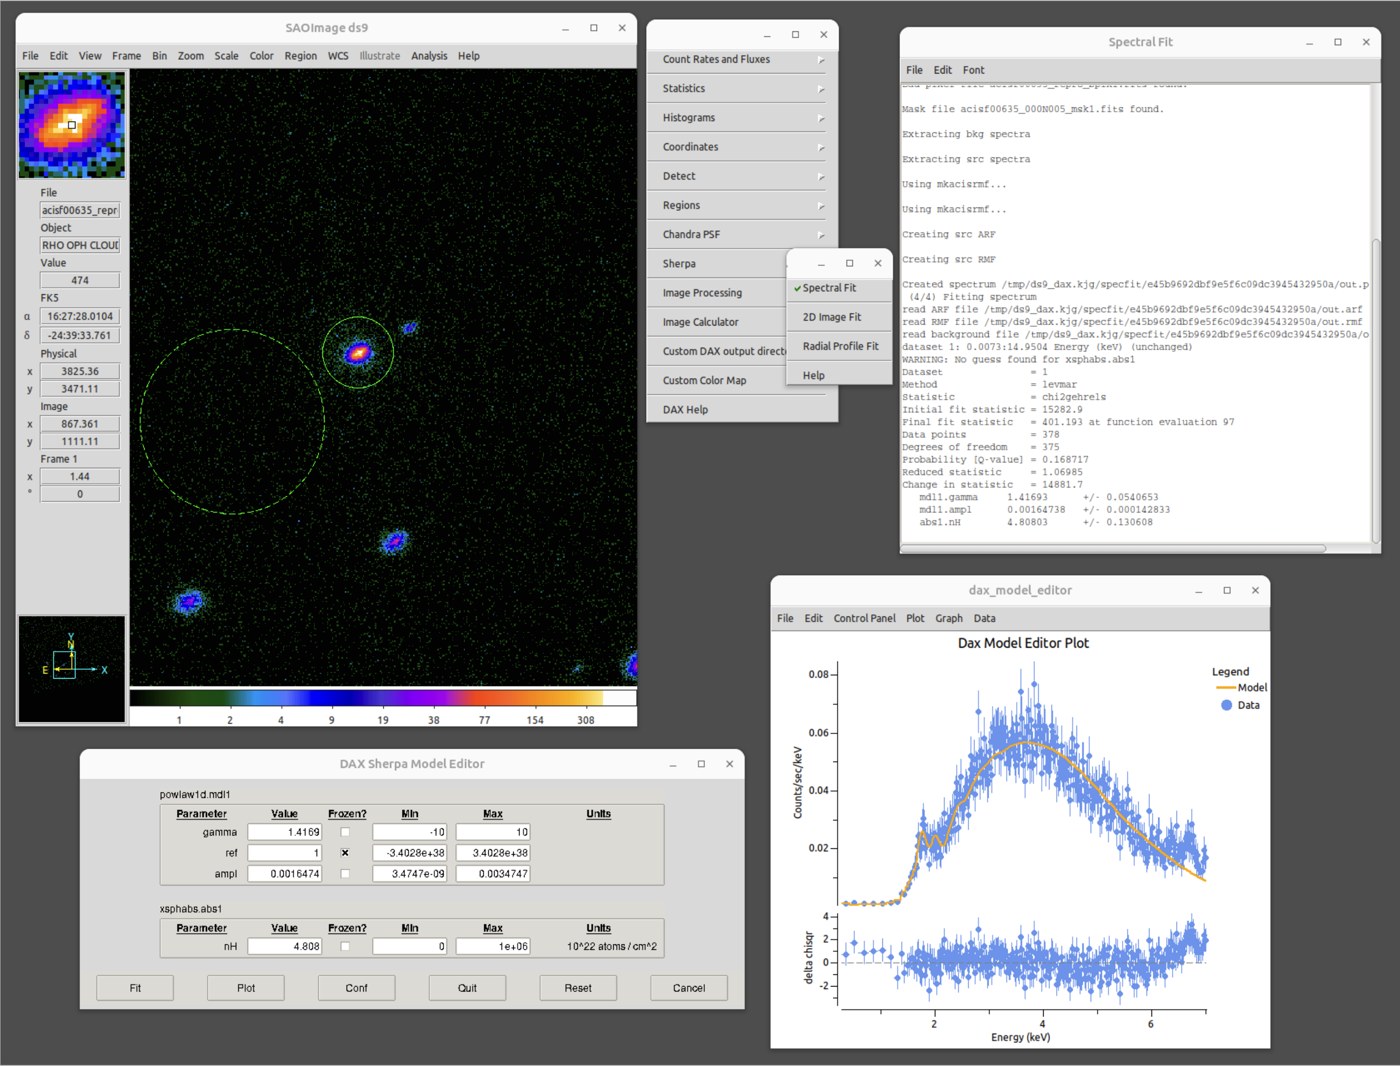The width and height of the screenshot is (1400, 1066).
Task: Open the Analysis menu in ds9
Action: pyautogui.click(x=429, y=56)
